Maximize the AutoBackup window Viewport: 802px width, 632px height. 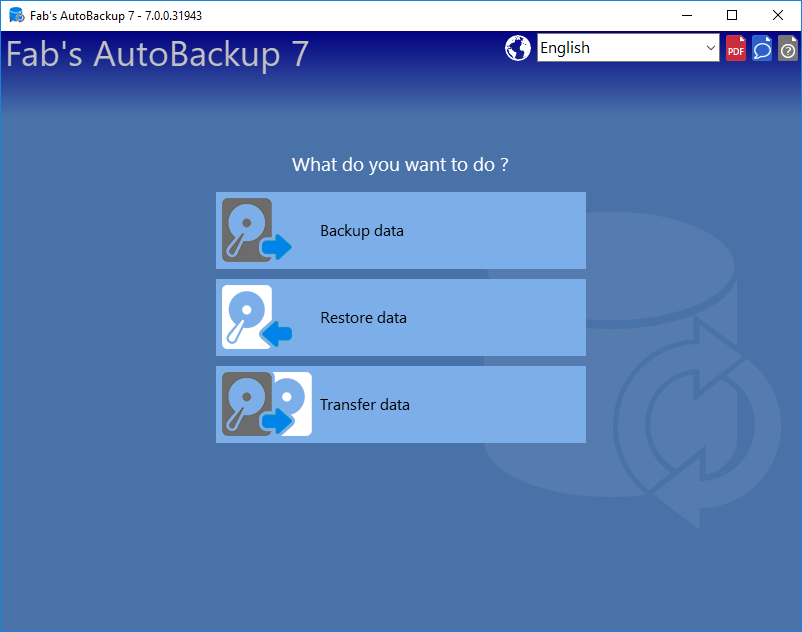(732, 15)
